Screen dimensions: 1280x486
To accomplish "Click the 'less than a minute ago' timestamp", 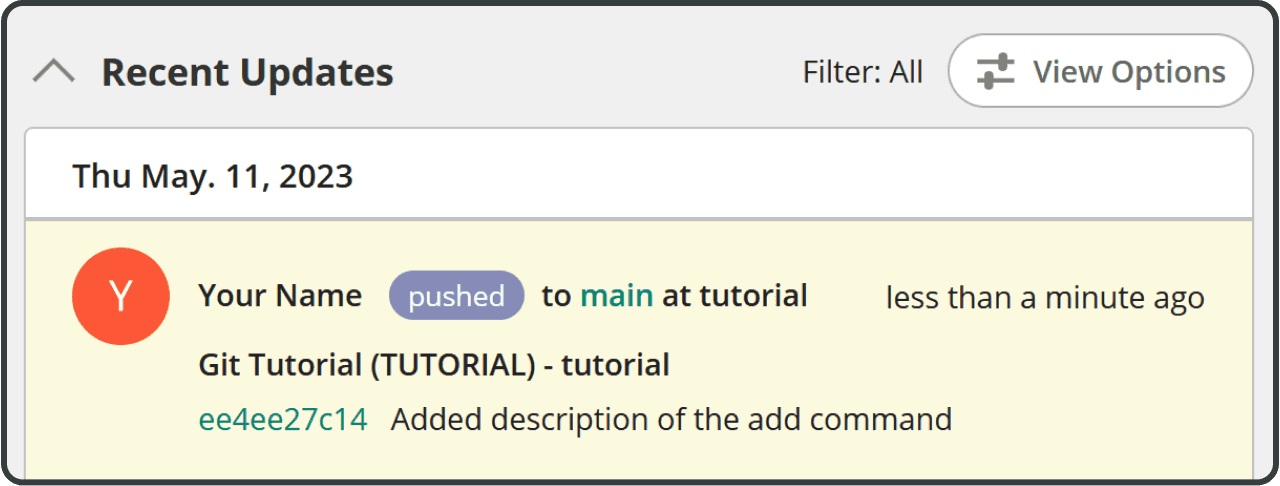I will (x=1045, y=298).
